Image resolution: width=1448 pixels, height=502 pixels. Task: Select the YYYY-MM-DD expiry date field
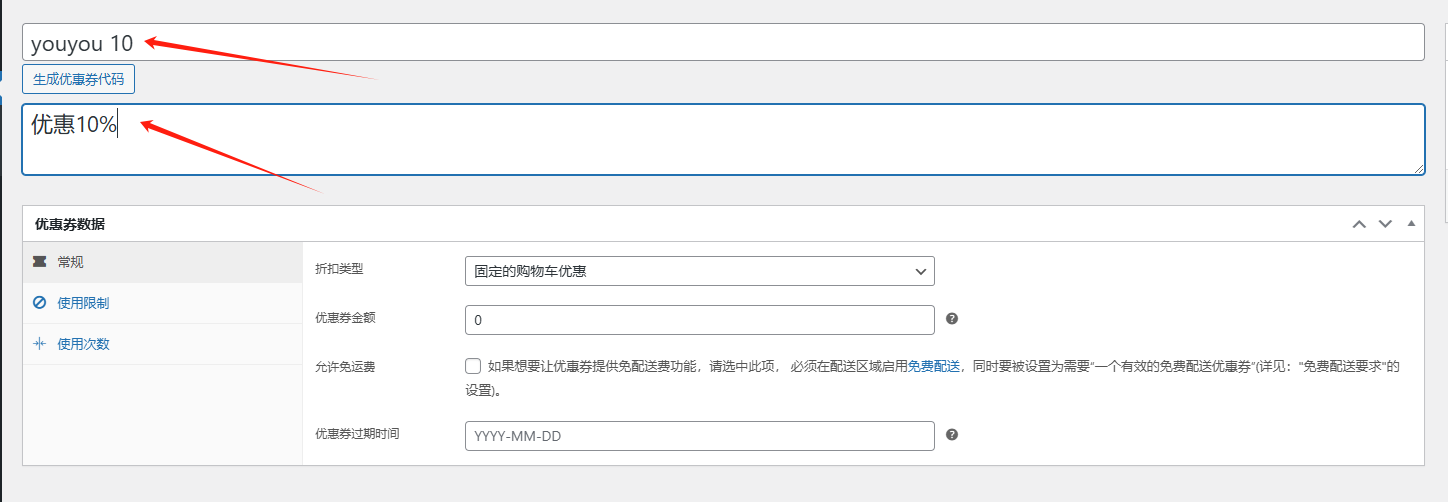click(x=699, y=436)
